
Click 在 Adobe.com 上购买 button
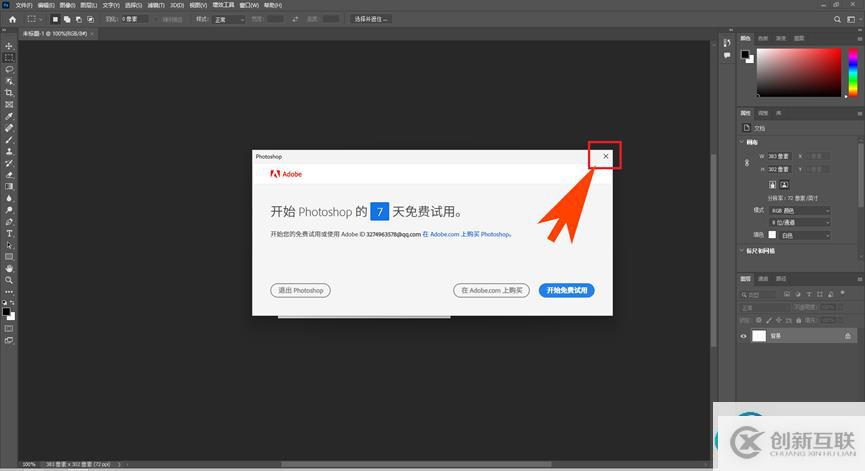click(x=492, y=290)
